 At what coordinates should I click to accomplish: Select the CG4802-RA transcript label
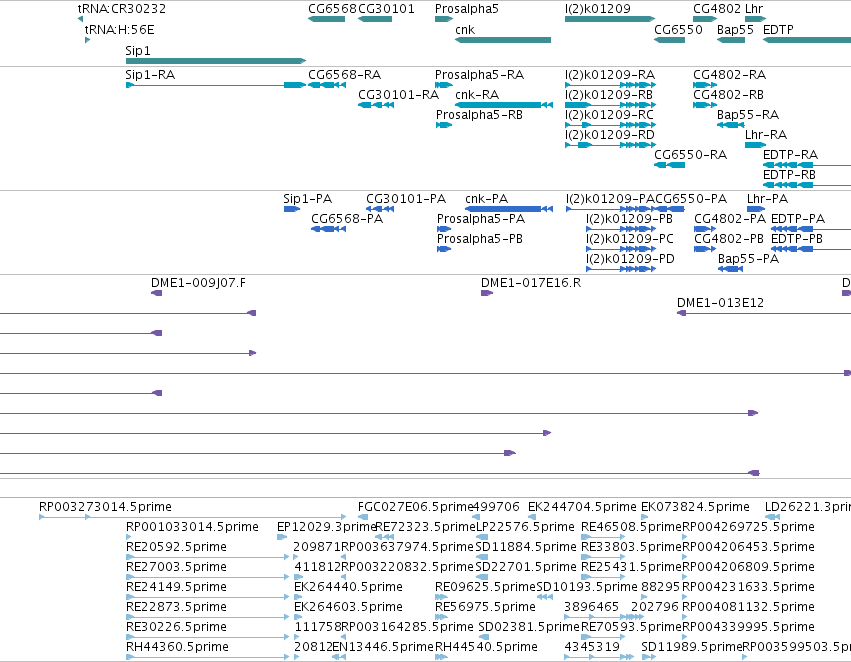click(x=729, y=75)
